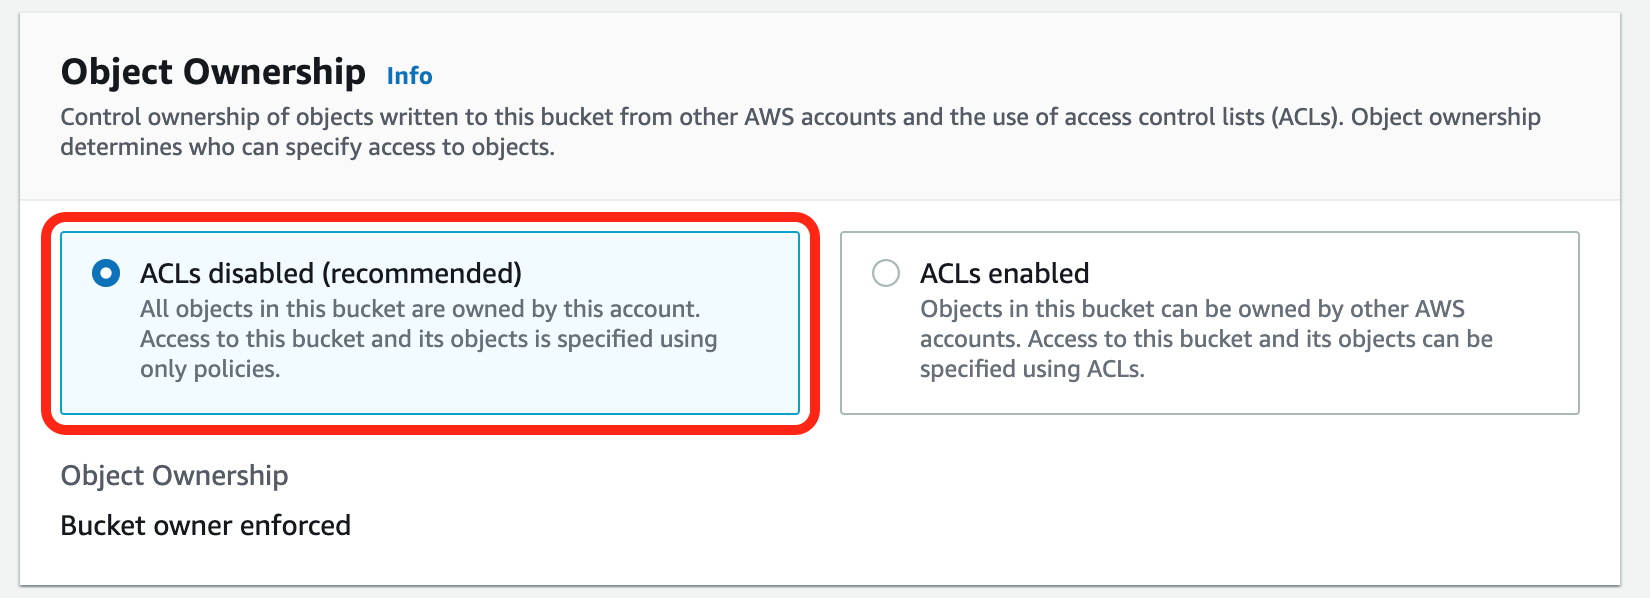The height and width of the screenshot is (598, 1650).
Task: Open the Info link beside Object Ownership
Action: tap(409, 76)
